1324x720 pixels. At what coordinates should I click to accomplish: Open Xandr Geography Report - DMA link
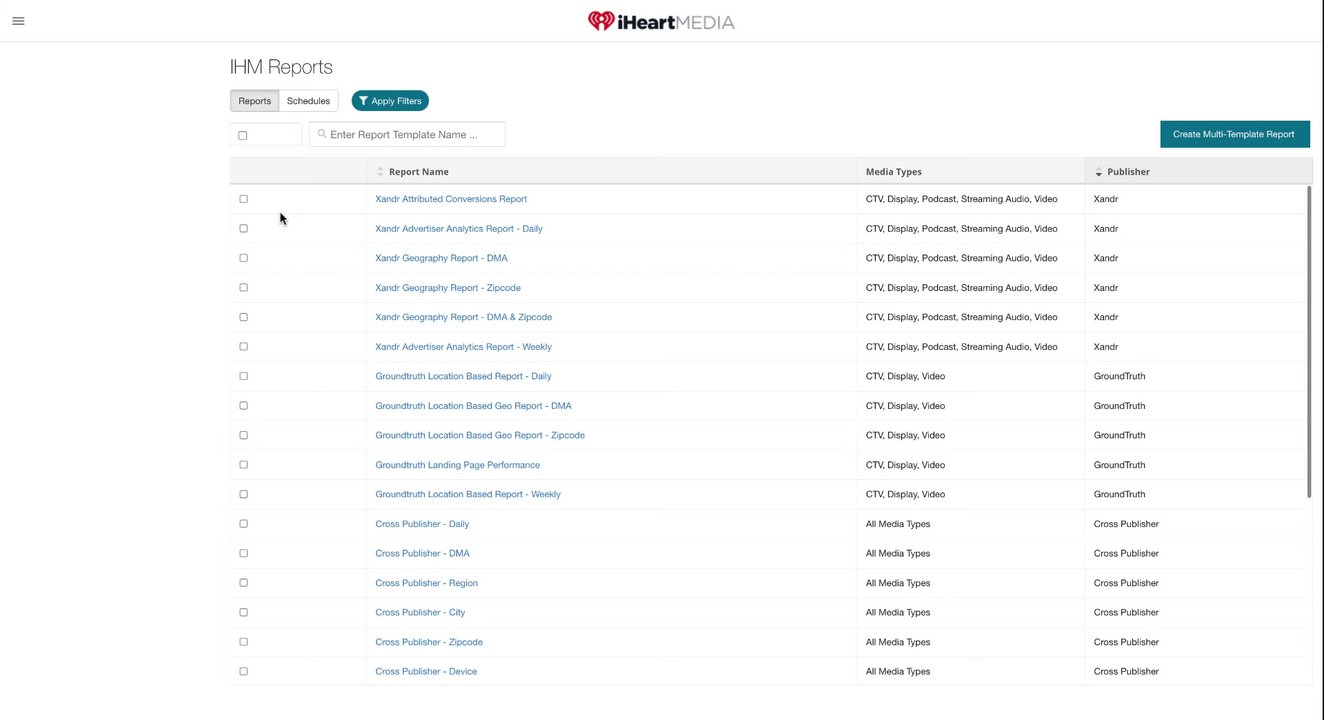(441, 258)
